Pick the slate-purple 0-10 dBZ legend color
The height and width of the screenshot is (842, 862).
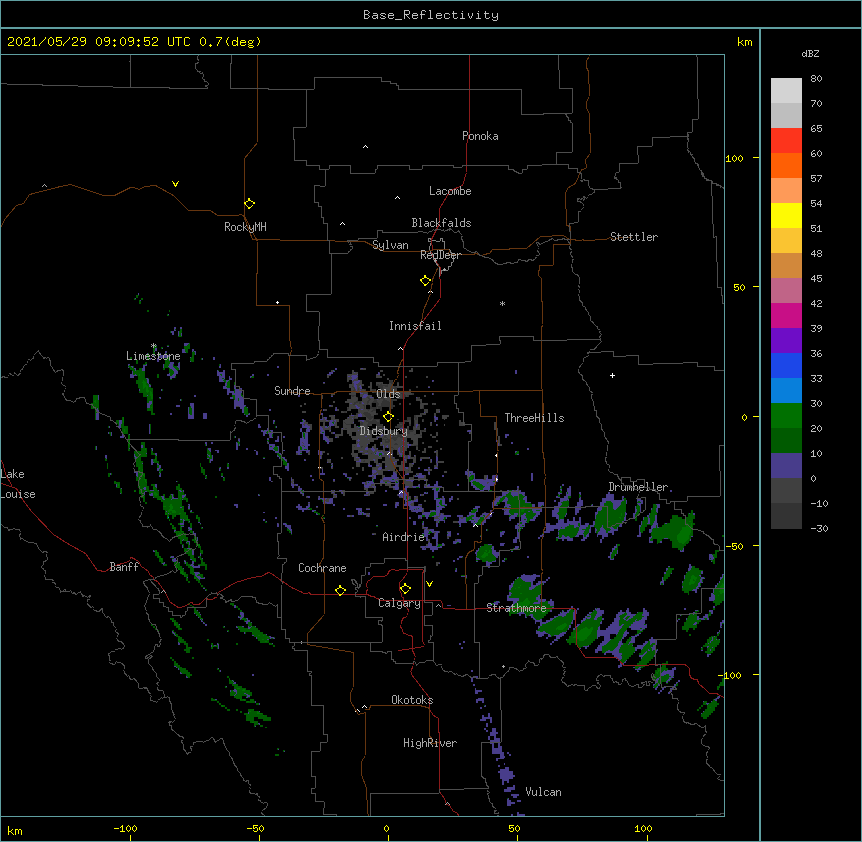[786, 466]
